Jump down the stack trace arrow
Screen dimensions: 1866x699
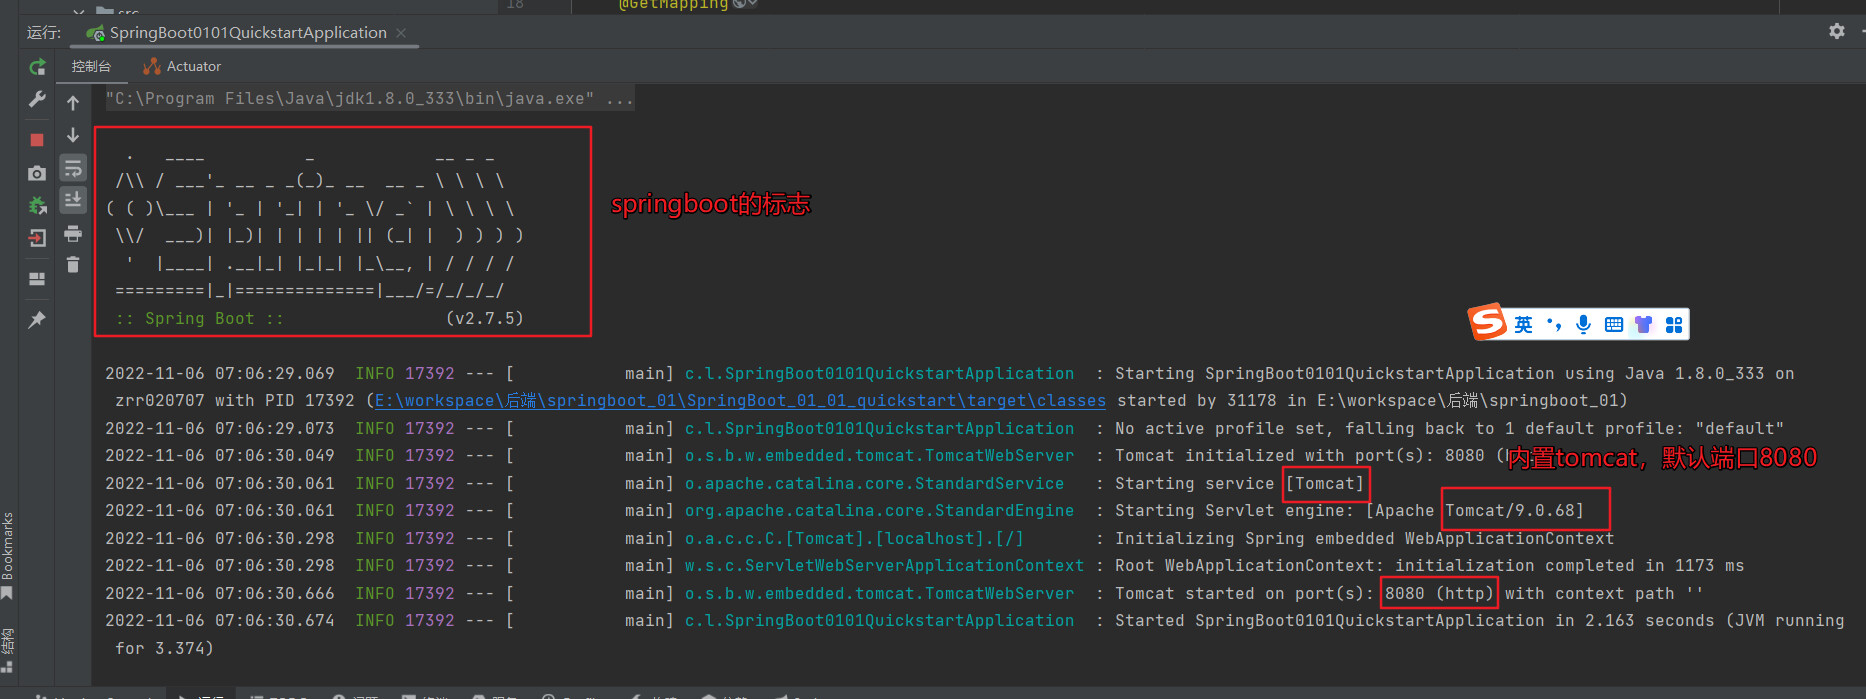coord(73,135)
